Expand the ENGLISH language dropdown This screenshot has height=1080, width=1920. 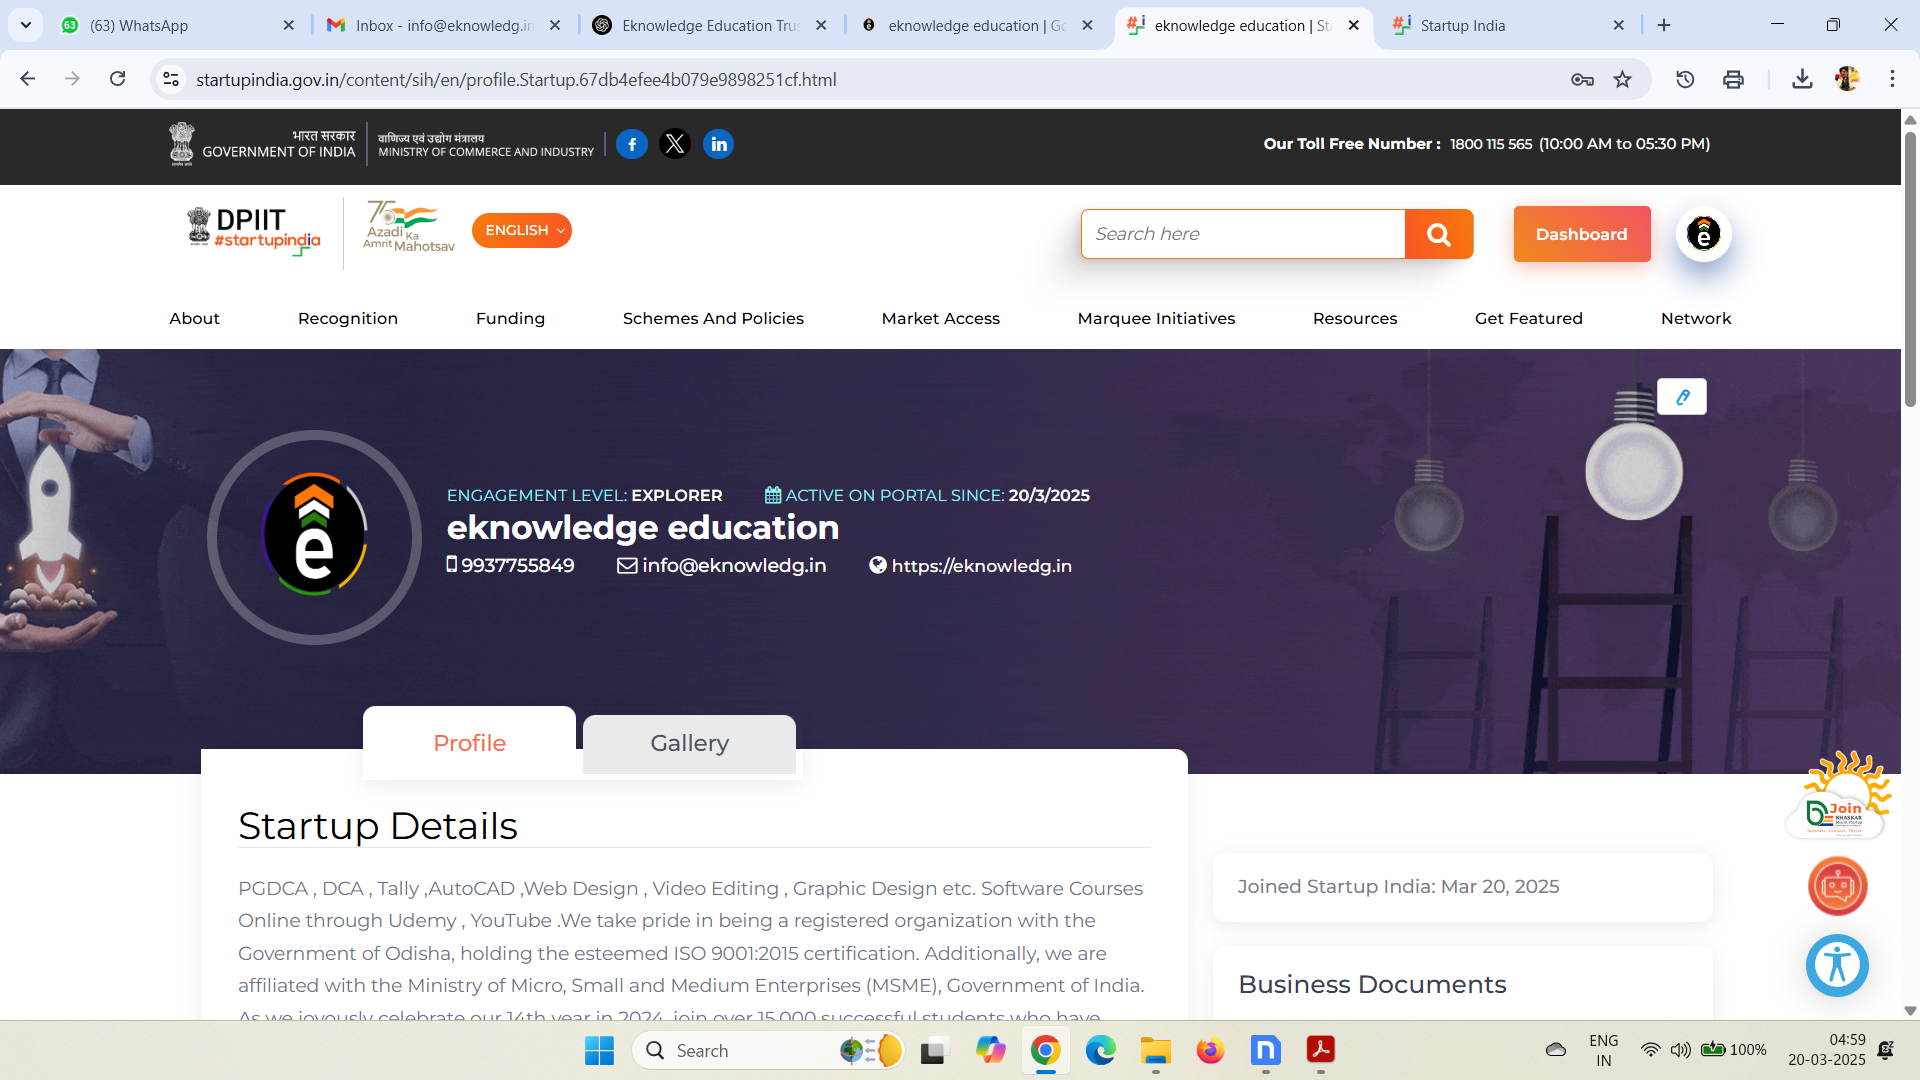click(x=522, y=231)
